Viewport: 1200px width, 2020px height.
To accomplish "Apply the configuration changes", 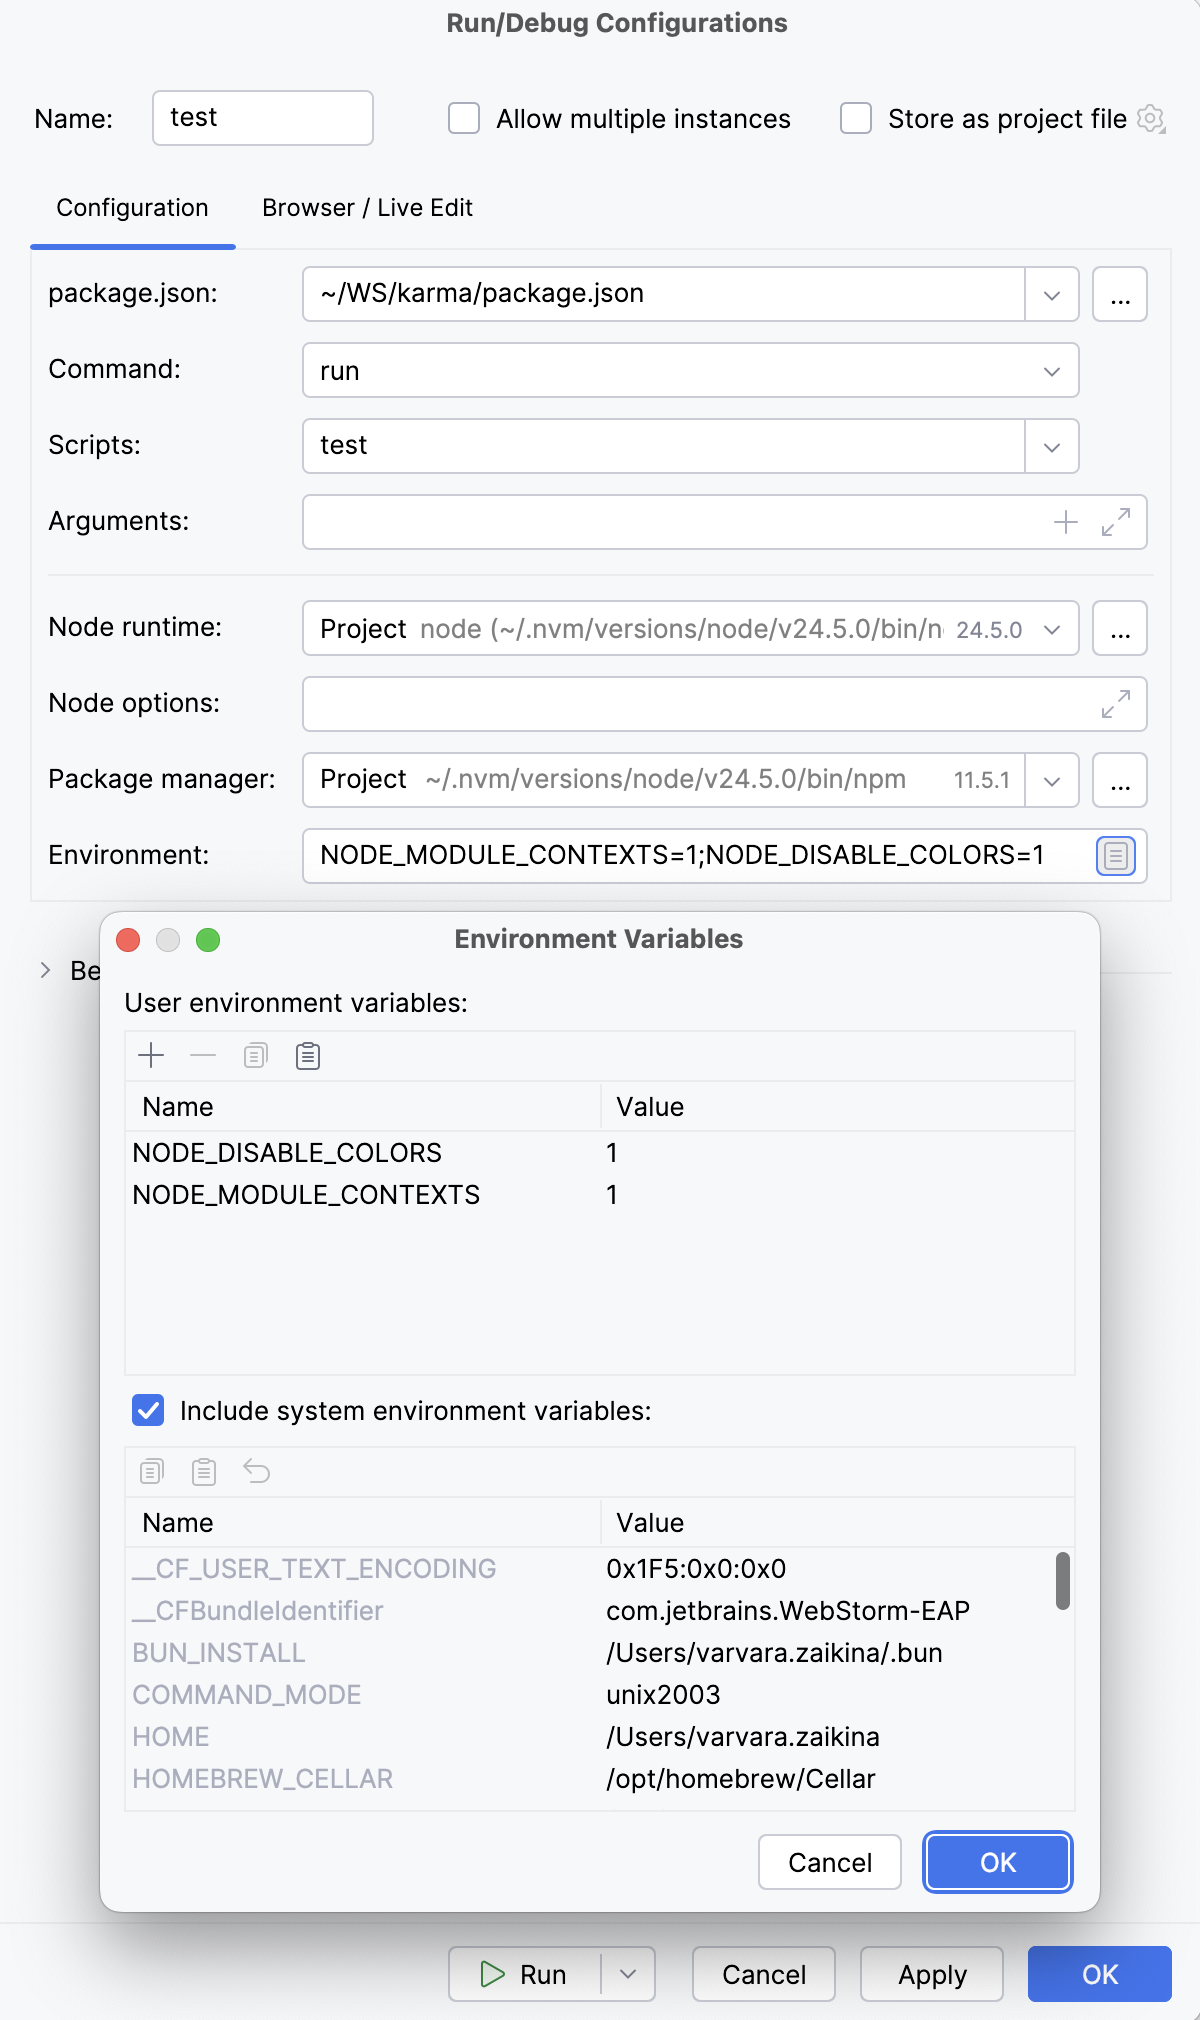I will (x=932, y=1974).
